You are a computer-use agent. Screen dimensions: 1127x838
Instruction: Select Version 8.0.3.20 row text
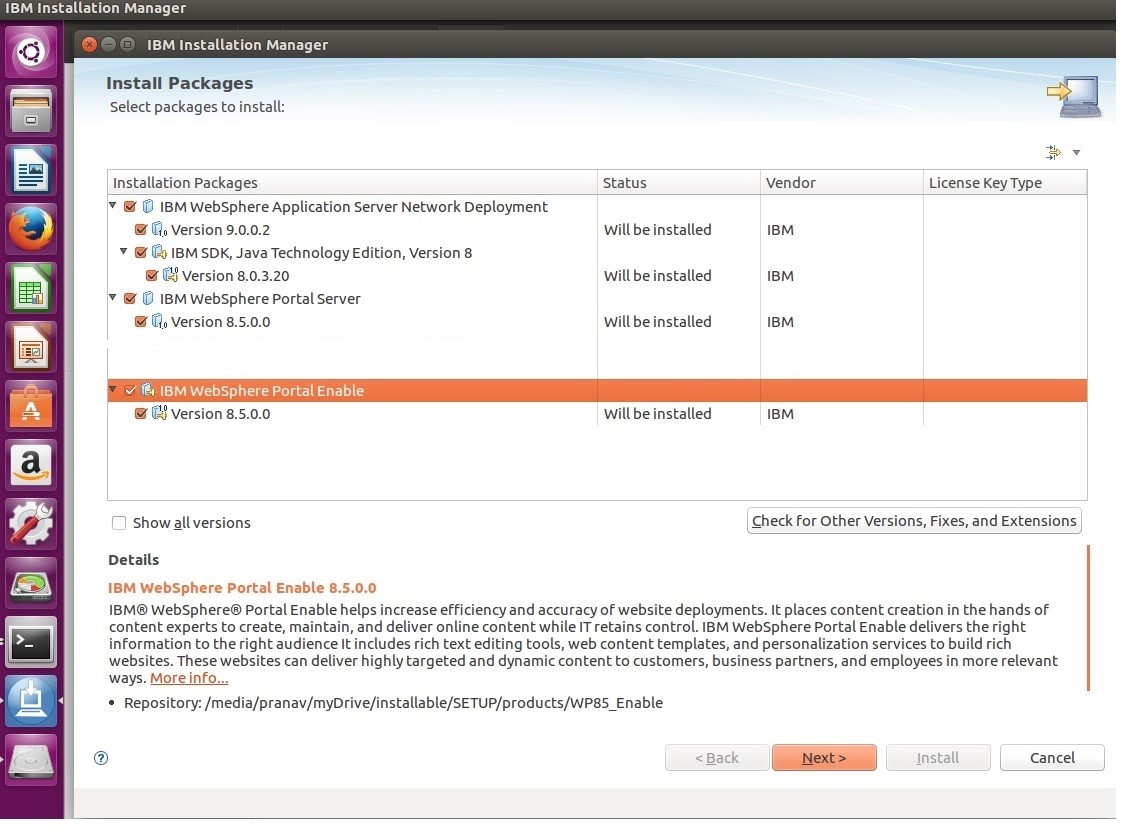tap(235, 276)
